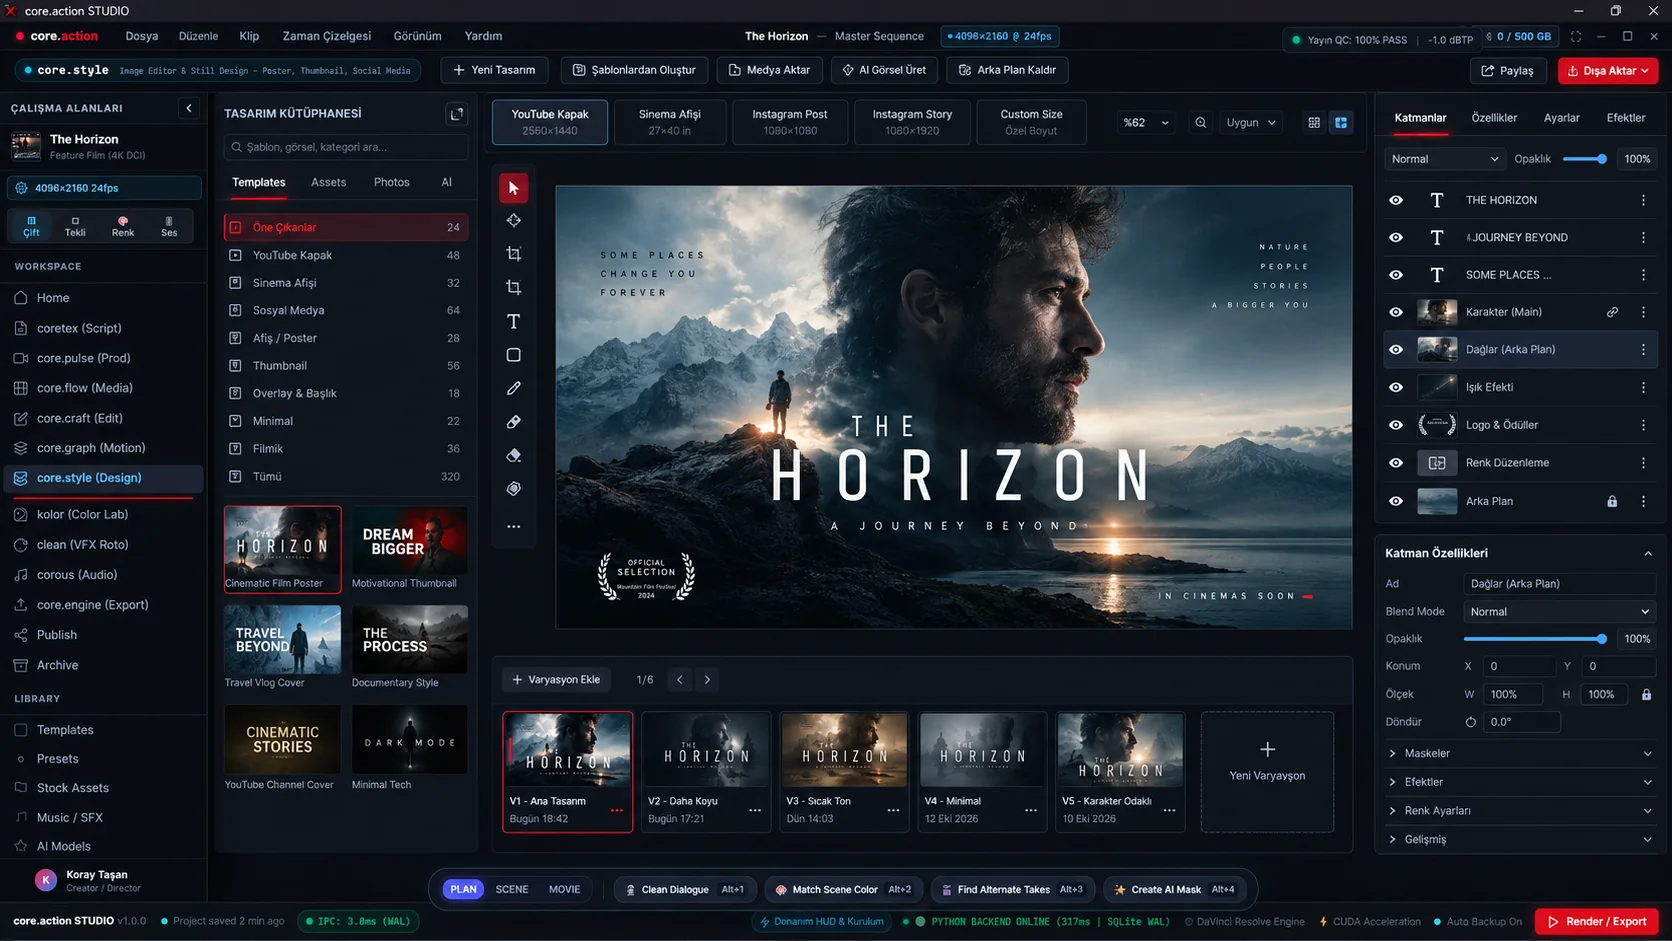This screenshot has height=941, width=1672.
Task: Switch to single grid view icon
Action: point(1314,123)
